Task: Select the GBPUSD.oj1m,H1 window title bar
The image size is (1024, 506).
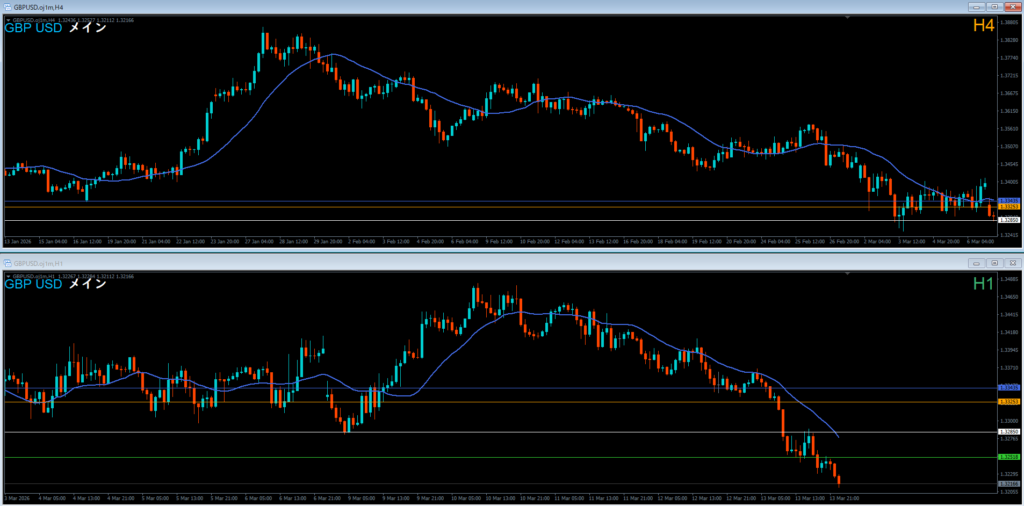Action: (x=400, y=263)
